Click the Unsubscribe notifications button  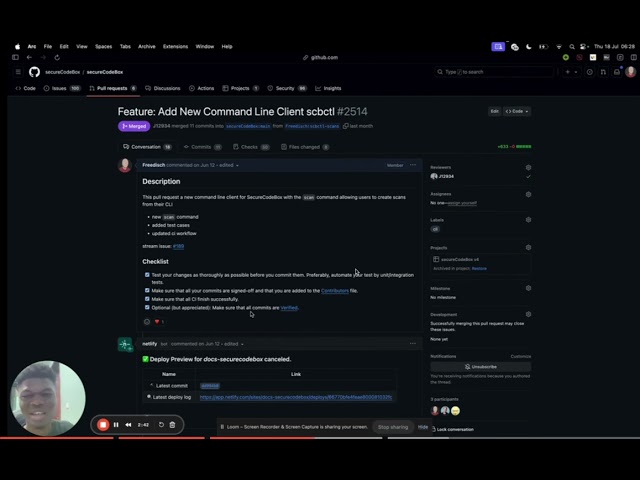pyautogui.click(x=480, y=367)
